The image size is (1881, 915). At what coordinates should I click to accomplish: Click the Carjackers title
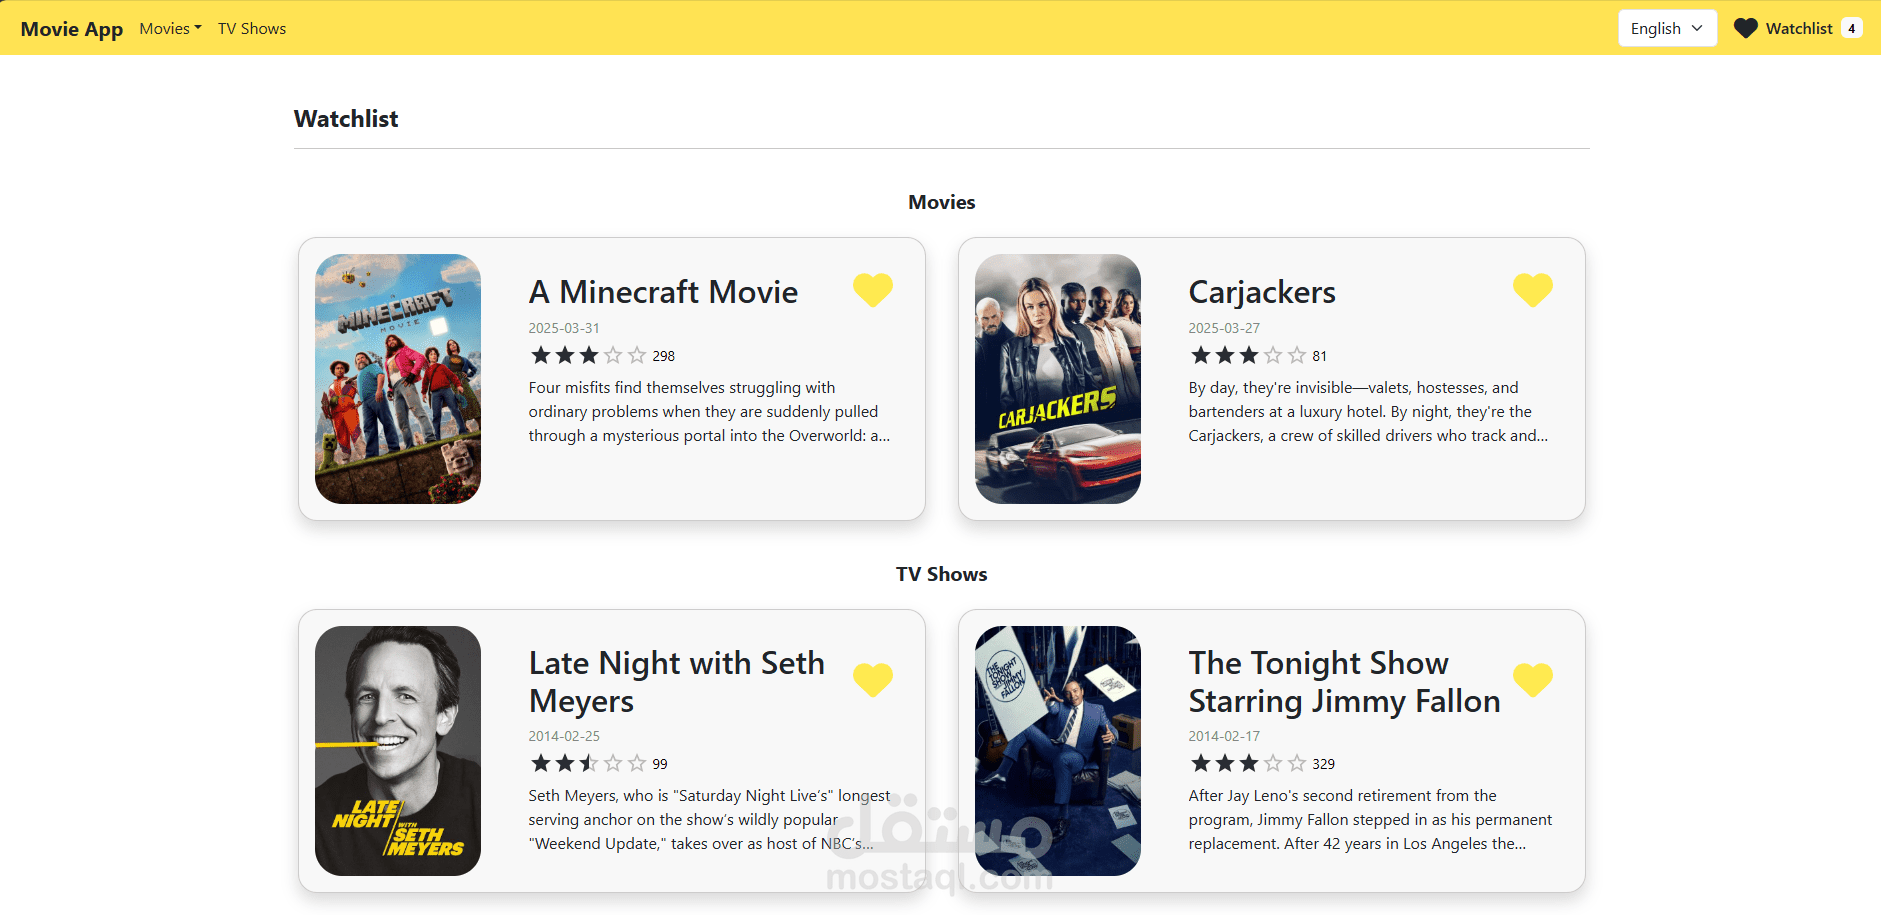1262,292
